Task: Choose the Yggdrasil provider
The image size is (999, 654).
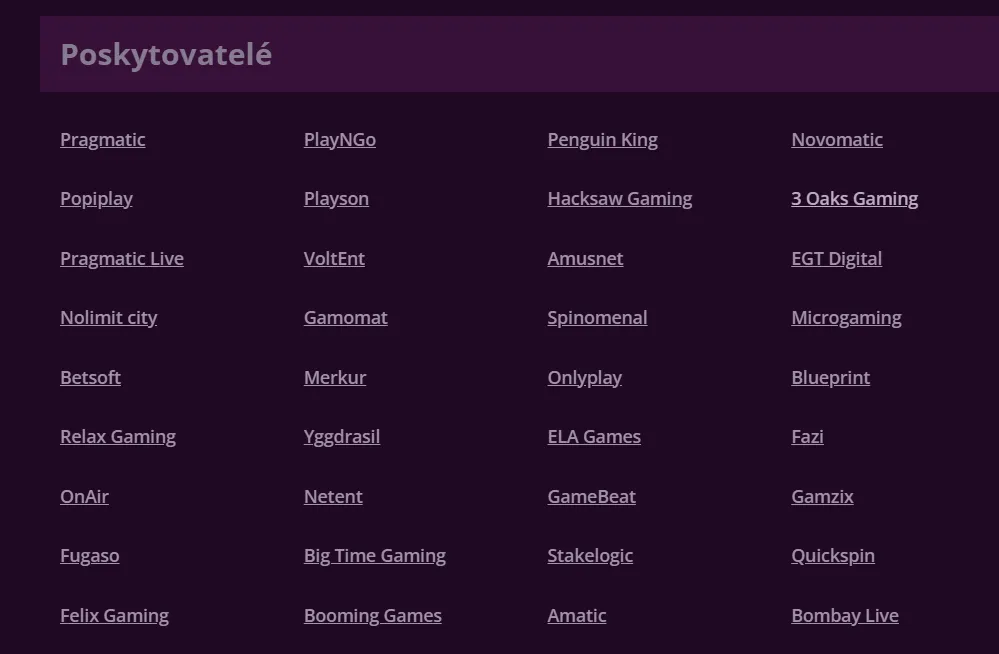Action: click(342, 437)
